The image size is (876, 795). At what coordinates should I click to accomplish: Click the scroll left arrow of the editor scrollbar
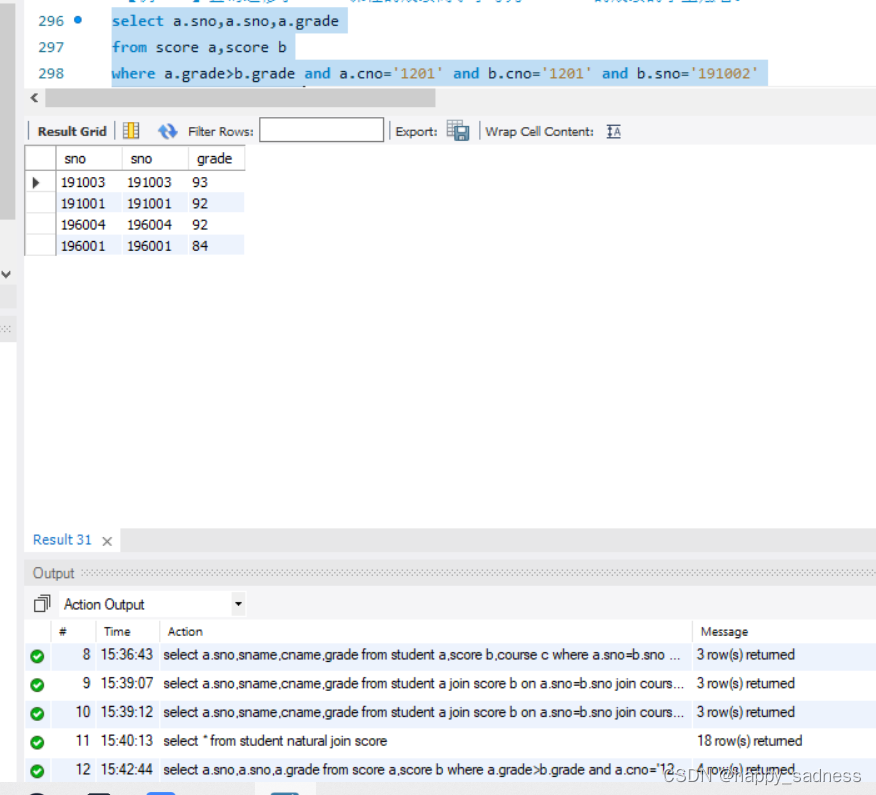click(x=35, y=98)
